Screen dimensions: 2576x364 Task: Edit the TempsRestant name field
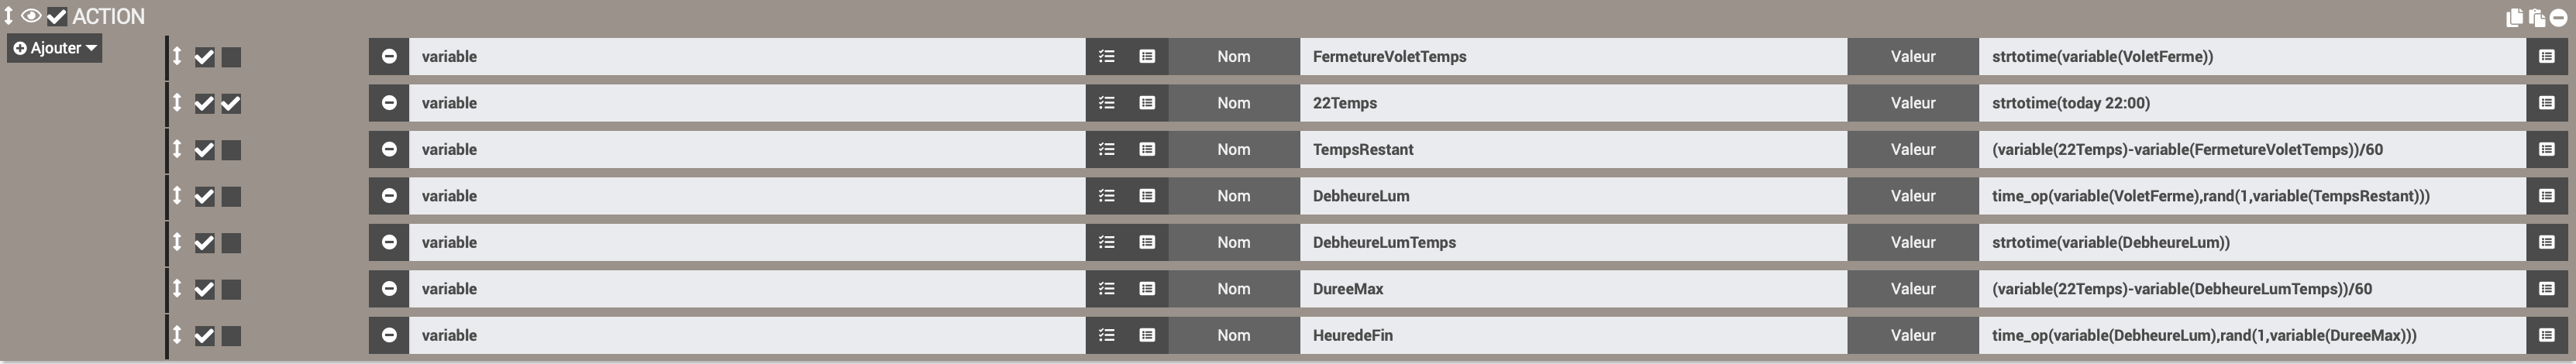(1572, 150)
